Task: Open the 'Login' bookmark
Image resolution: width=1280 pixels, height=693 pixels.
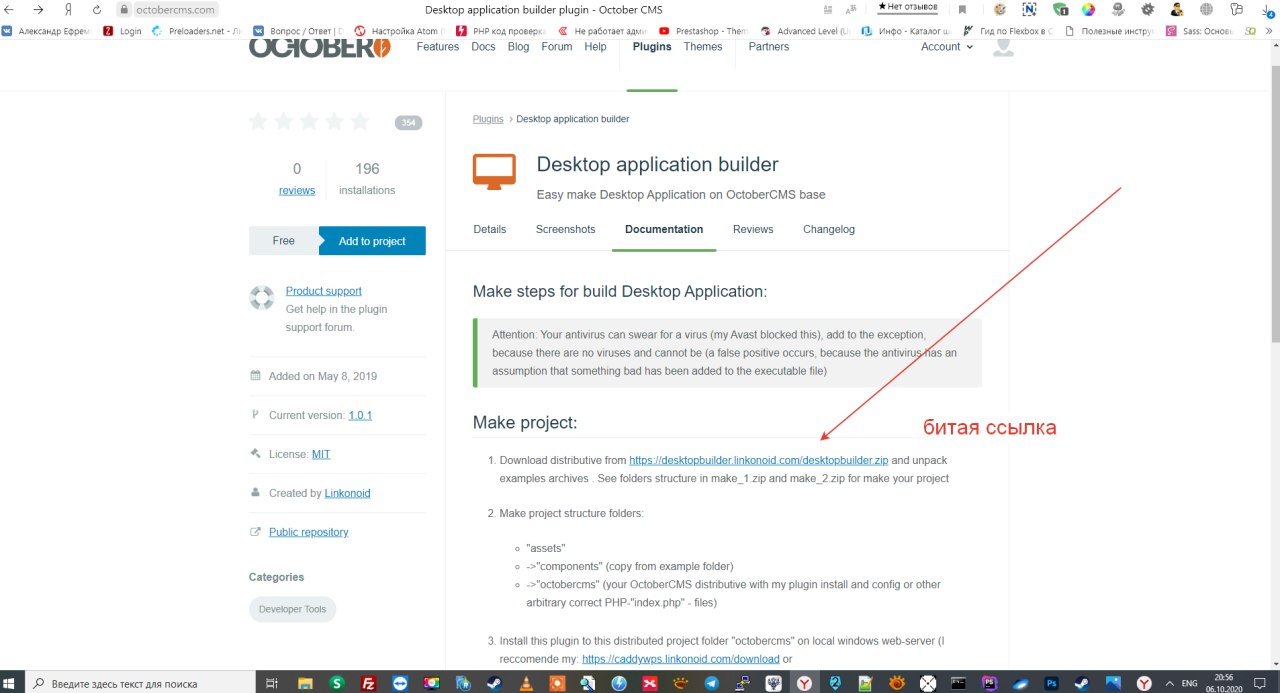Action: click(123, 31)
